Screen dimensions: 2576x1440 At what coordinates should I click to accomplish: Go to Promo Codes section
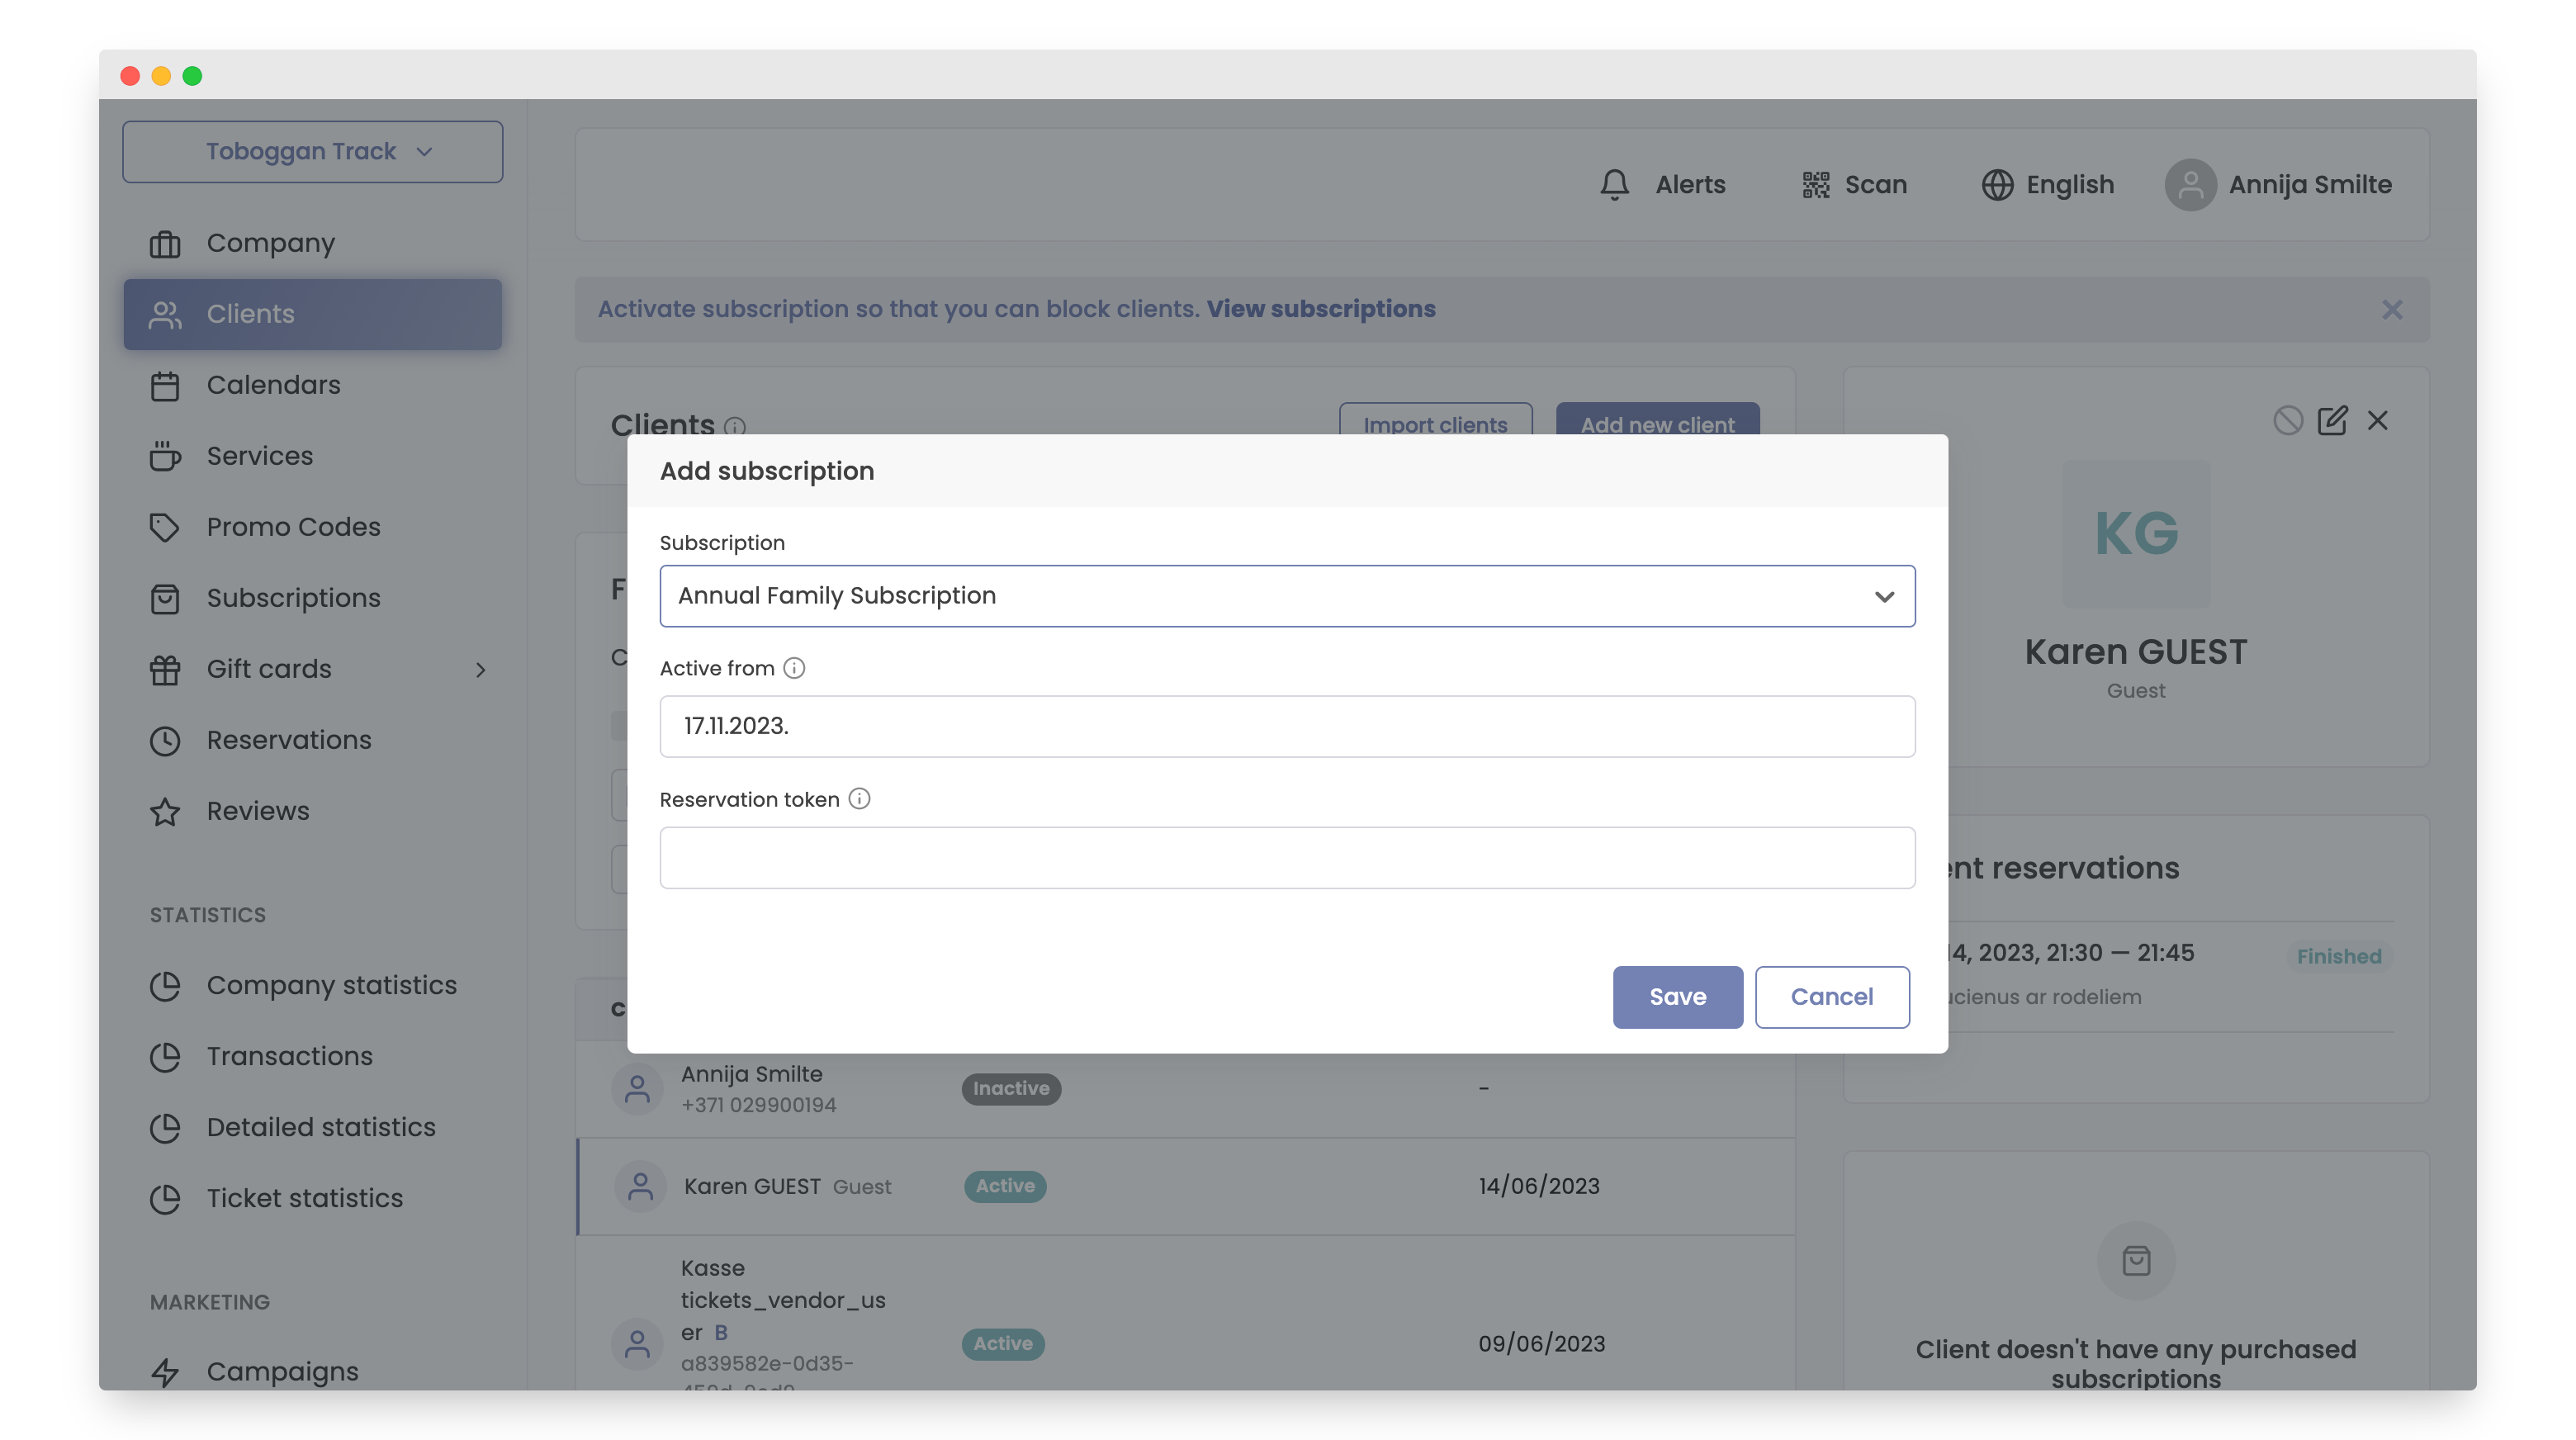click(x=293, y=527)
